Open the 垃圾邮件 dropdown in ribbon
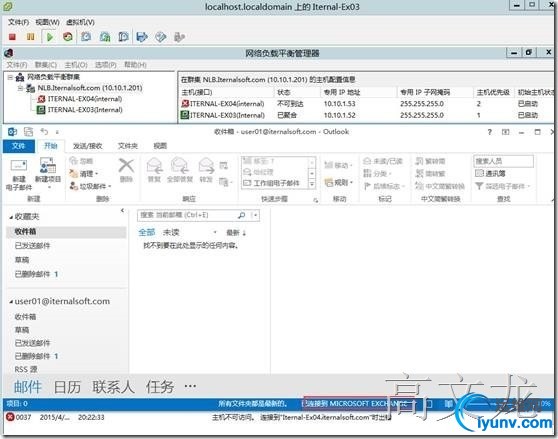This screenshot has height=439, width=558. pyautogui.click(x=90, y=186)
